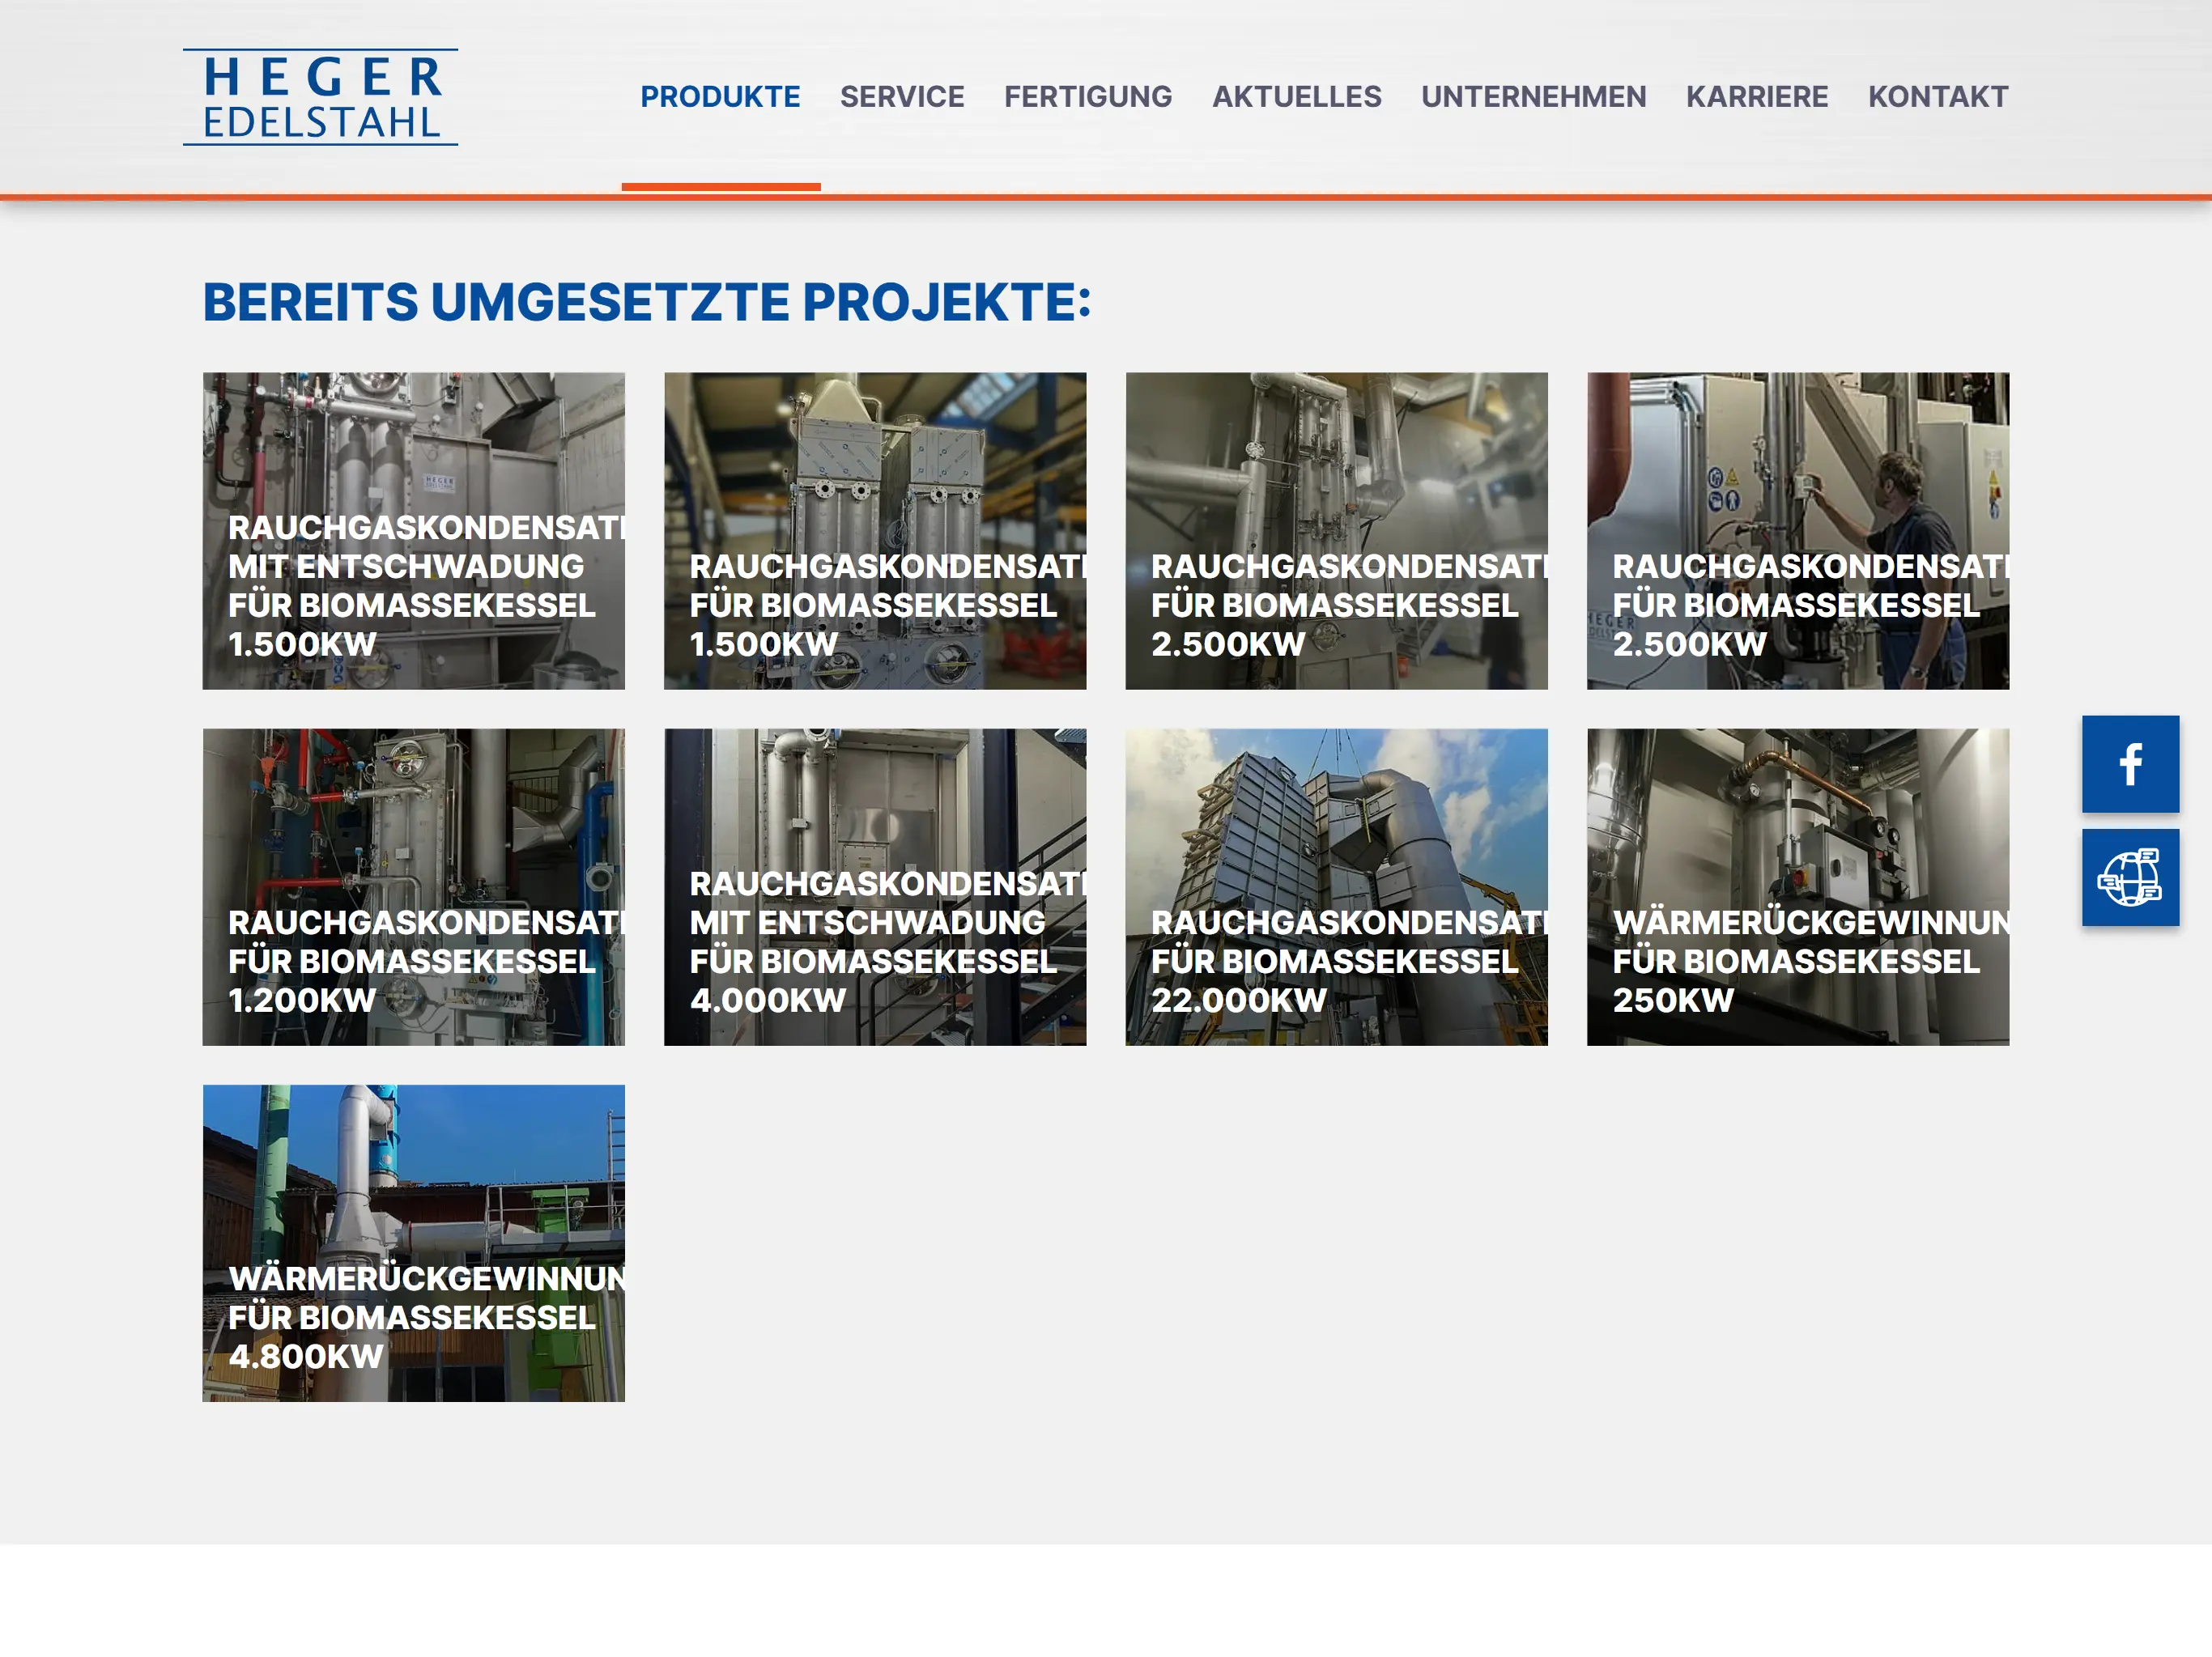Viewport: 2212px width, 1657px height.
Task: View the Rauchgaskondensation mit Entschwadung 4.000kW project
Action: pyautogui.click(x=875, y=887)
